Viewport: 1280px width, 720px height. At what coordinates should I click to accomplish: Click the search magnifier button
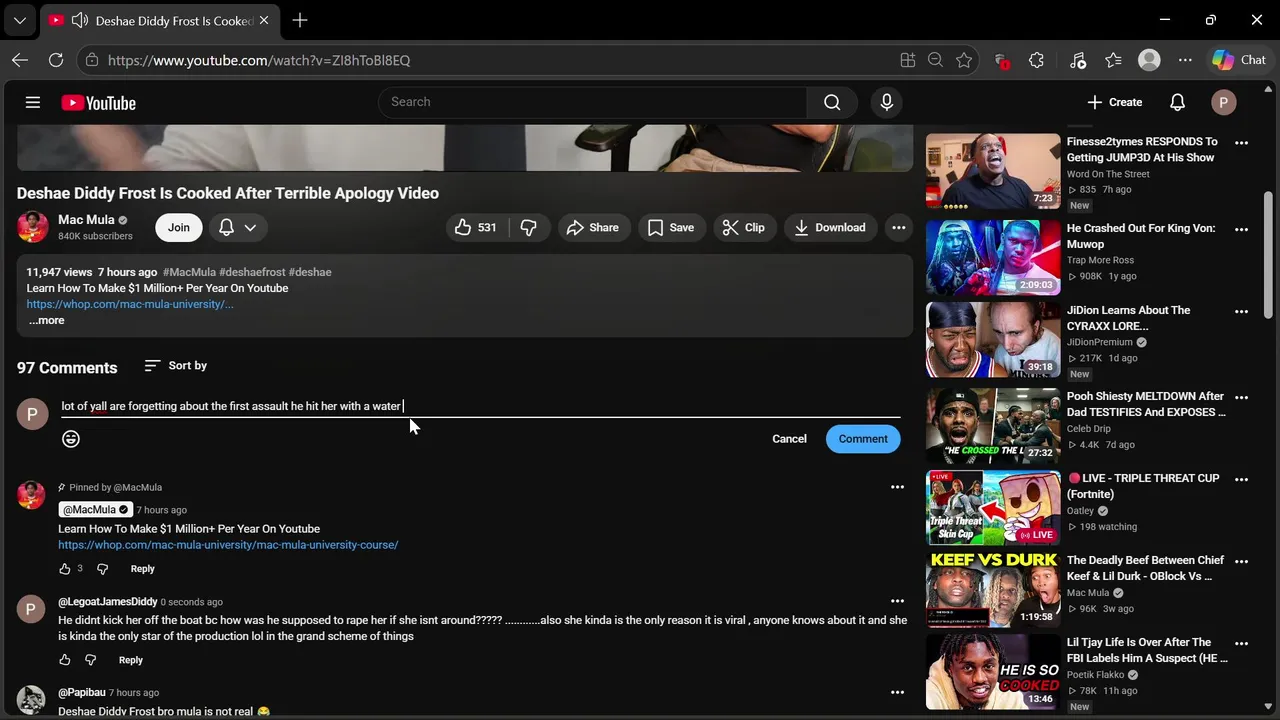coord(832,102)
